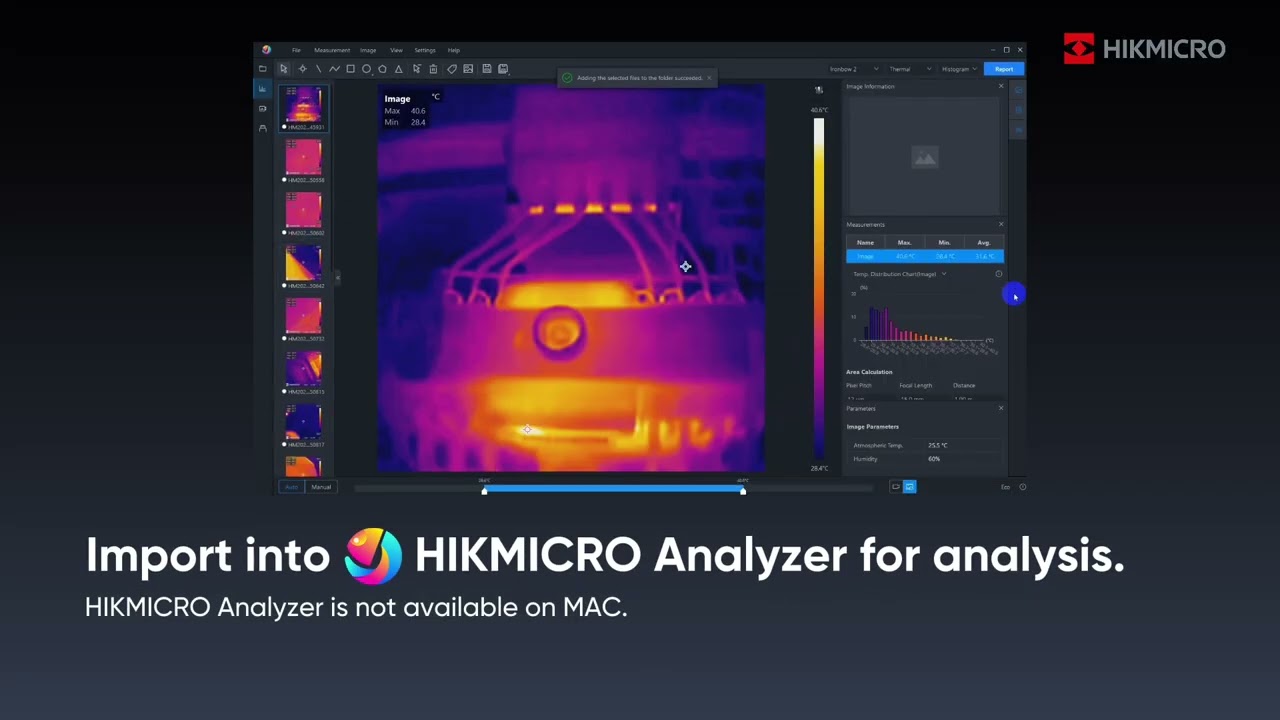Open the Help menu
1280x720 pixels.
[x=454, y=50]
